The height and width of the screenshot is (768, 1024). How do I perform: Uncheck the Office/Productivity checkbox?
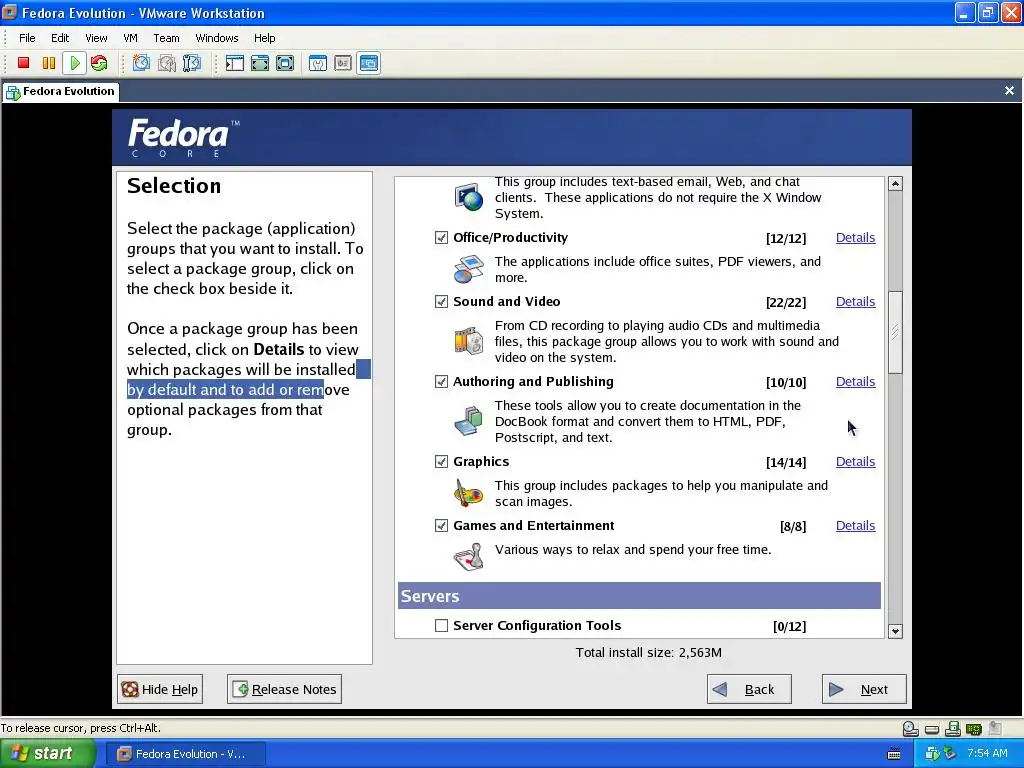coord(441,238)
